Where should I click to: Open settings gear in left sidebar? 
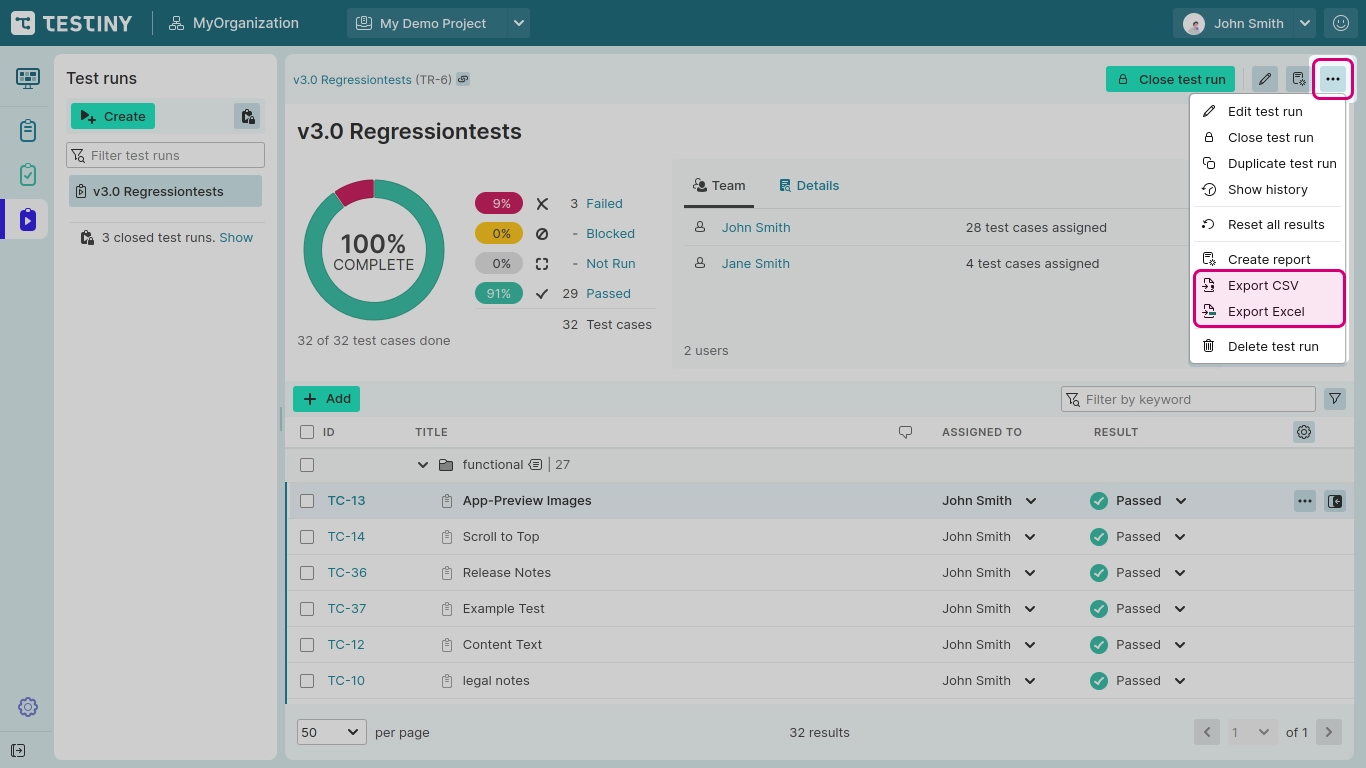coord(28,707)
